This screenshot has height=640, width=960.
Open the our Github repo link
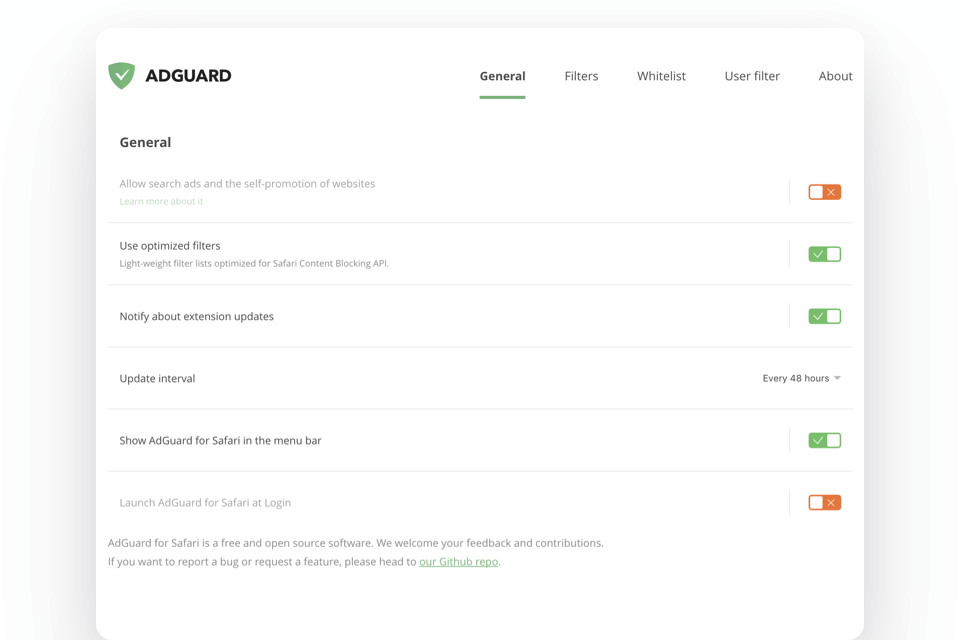[458, 561]
